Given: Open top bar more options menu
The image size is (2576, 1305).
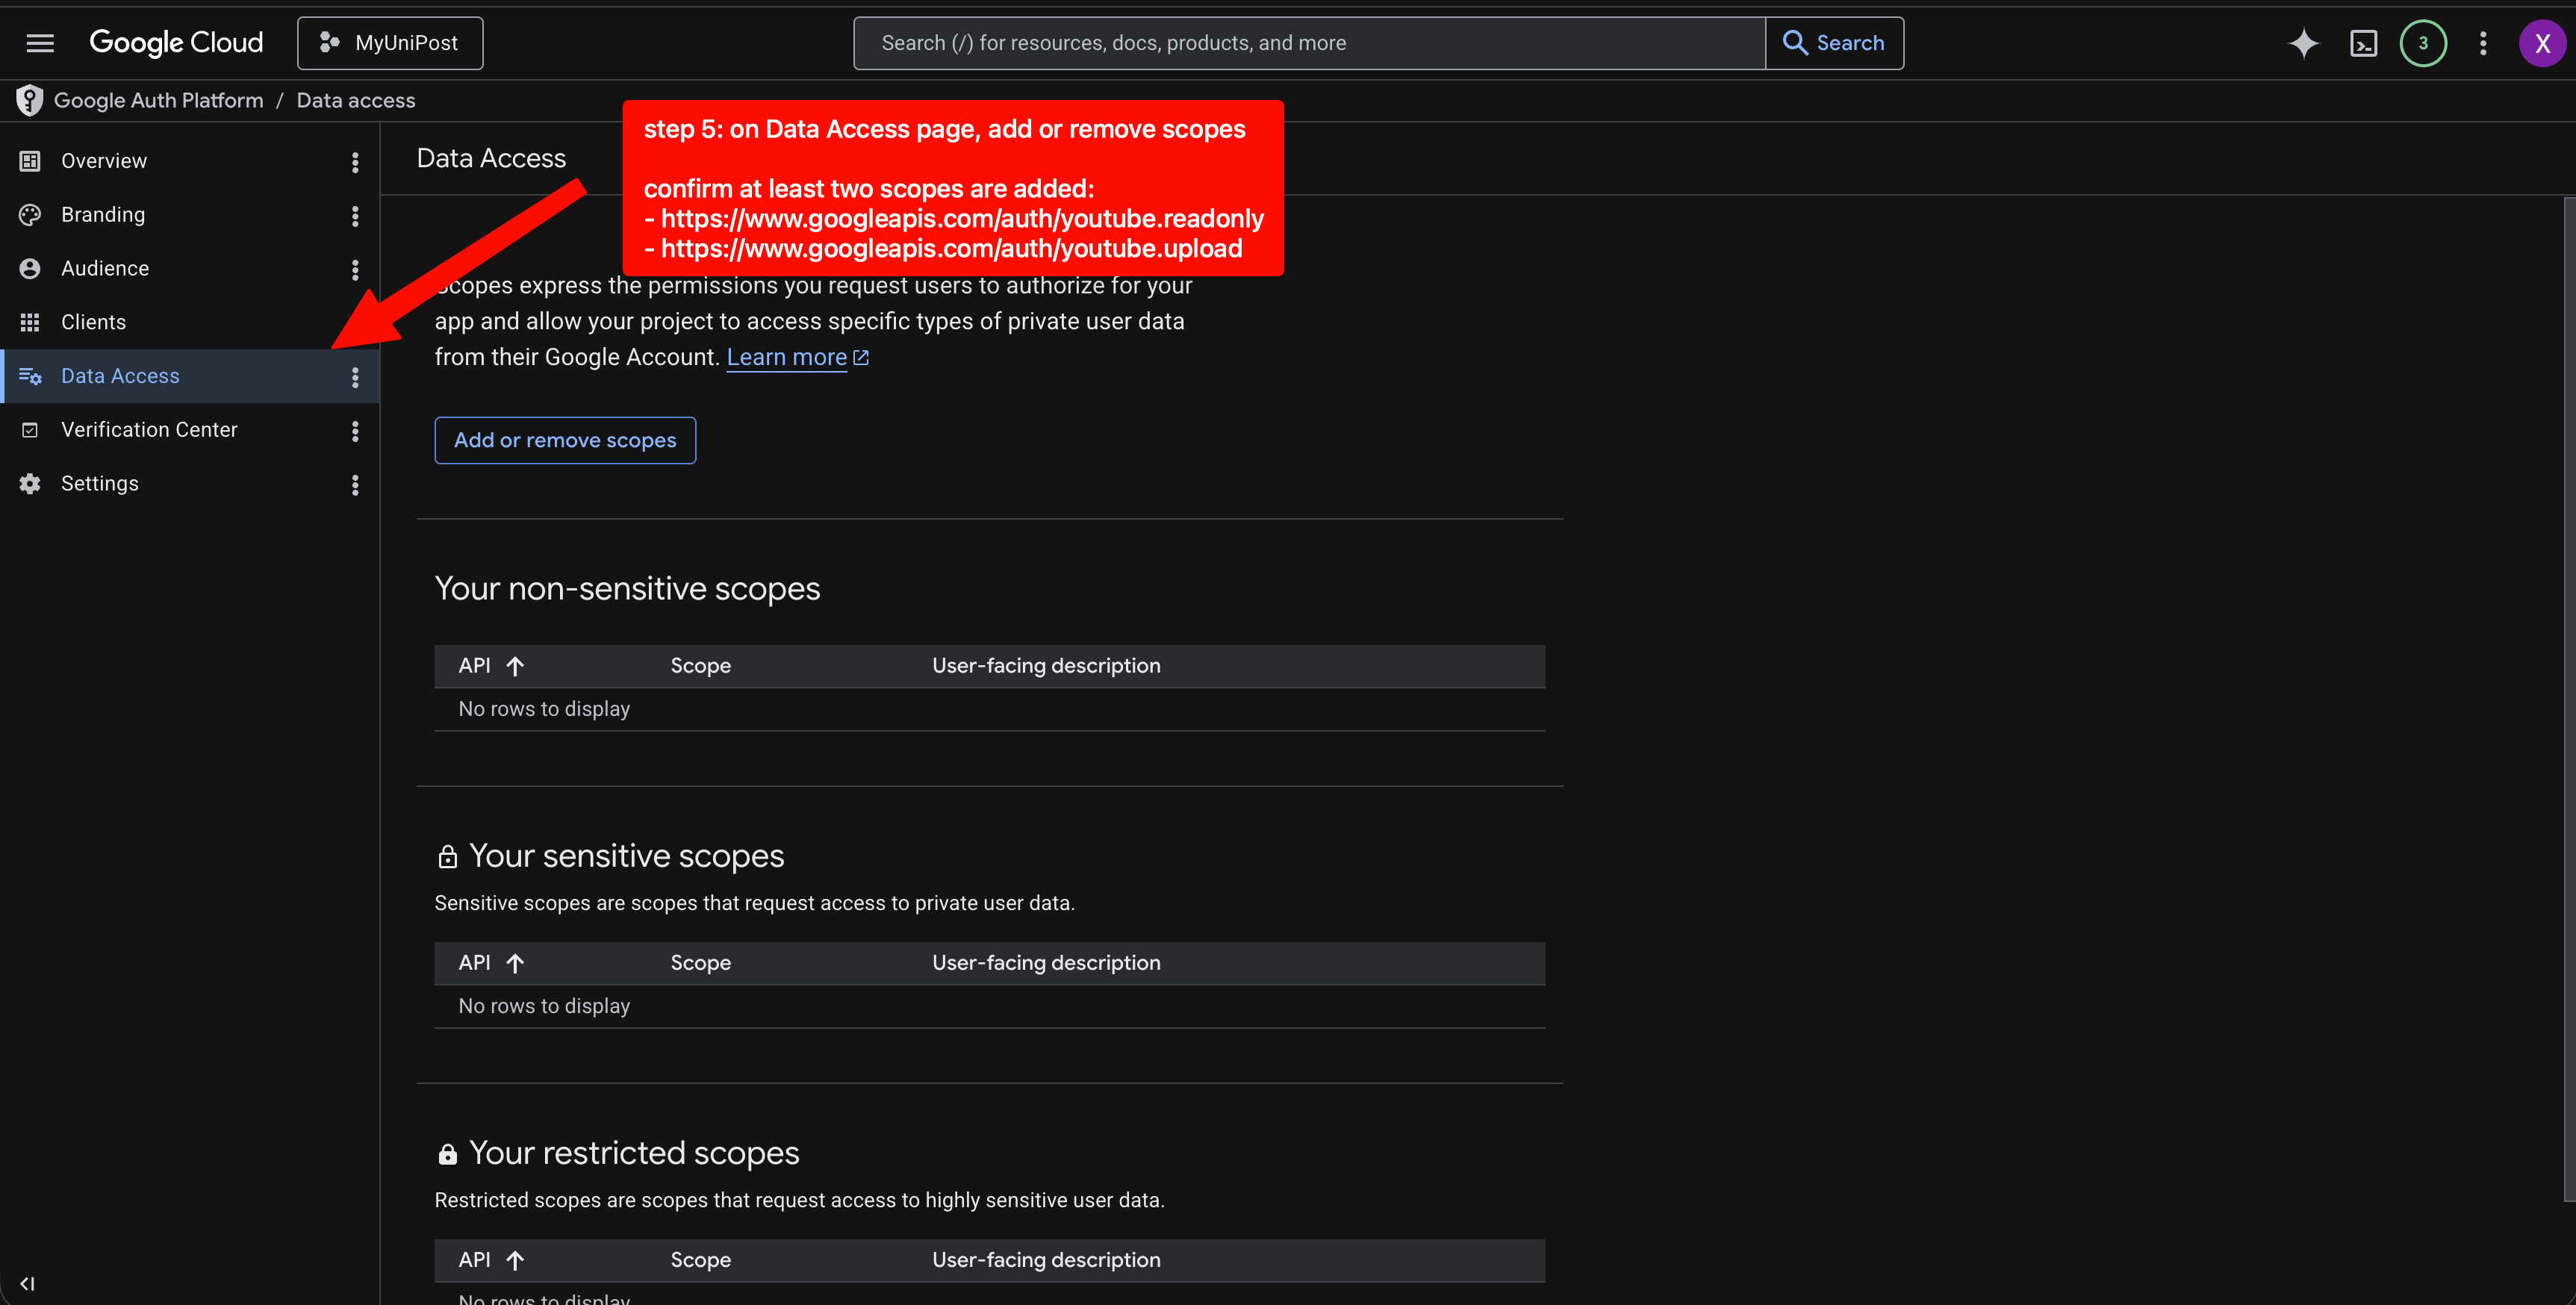Looking at the screenshot, I should pos(2483,43).
